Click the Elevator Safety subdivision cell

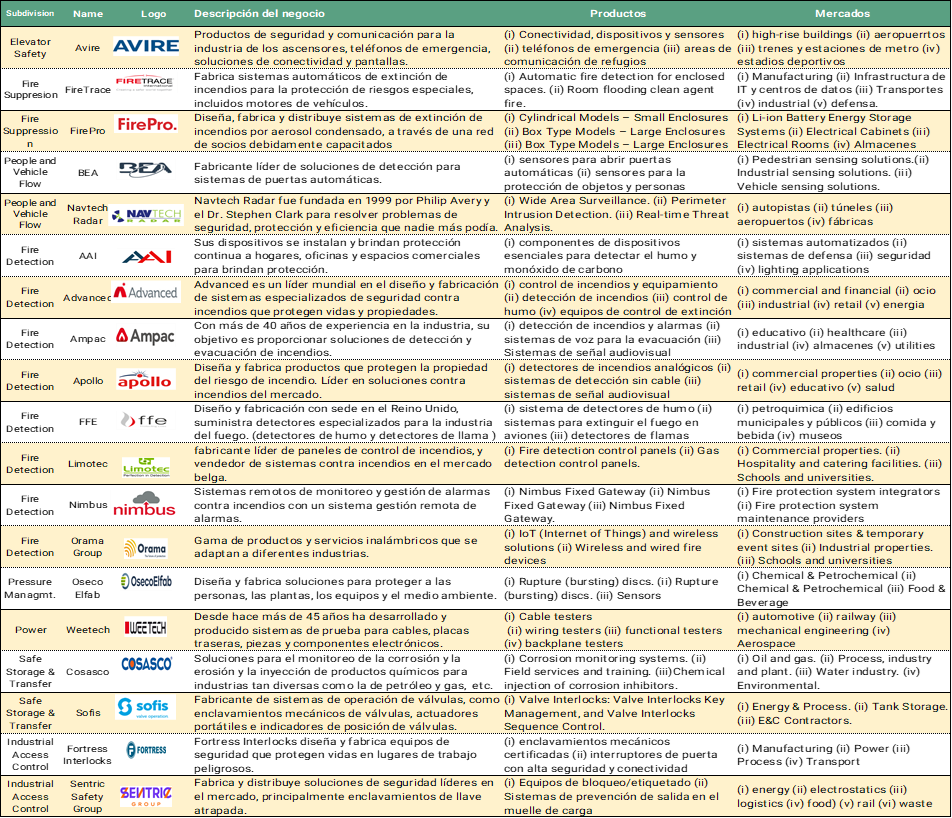click(x=30, y=47)
